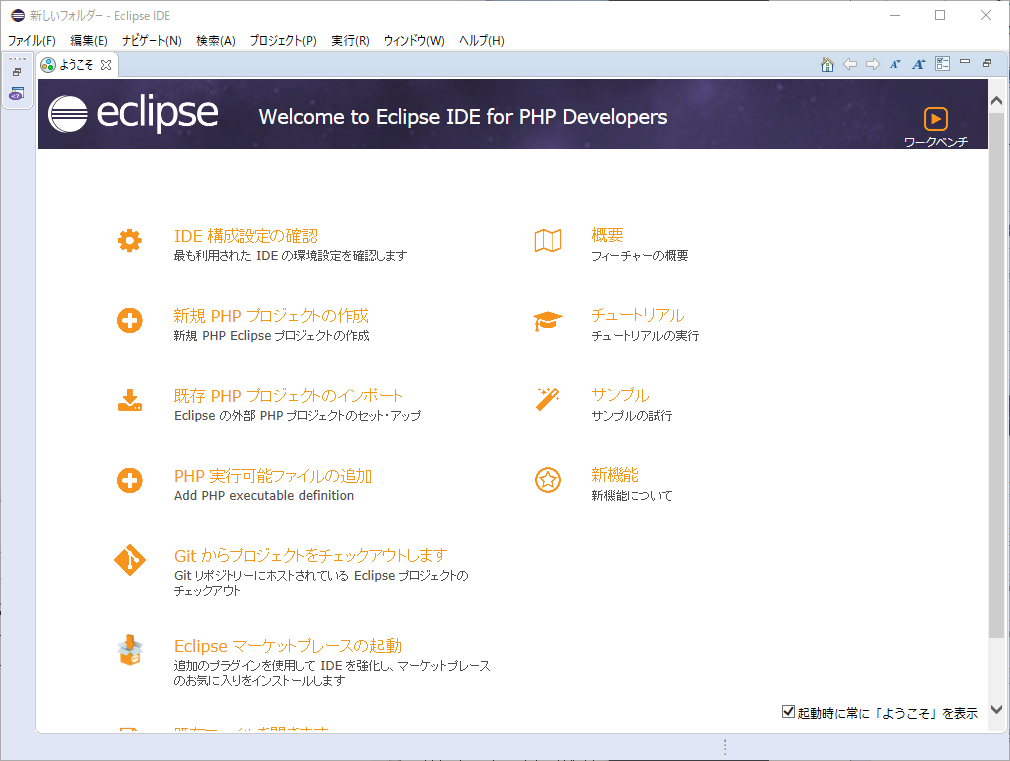Viewport: 1010px width, 761px height.
Task: Click the text 新機能について
Action: [632, 496]
